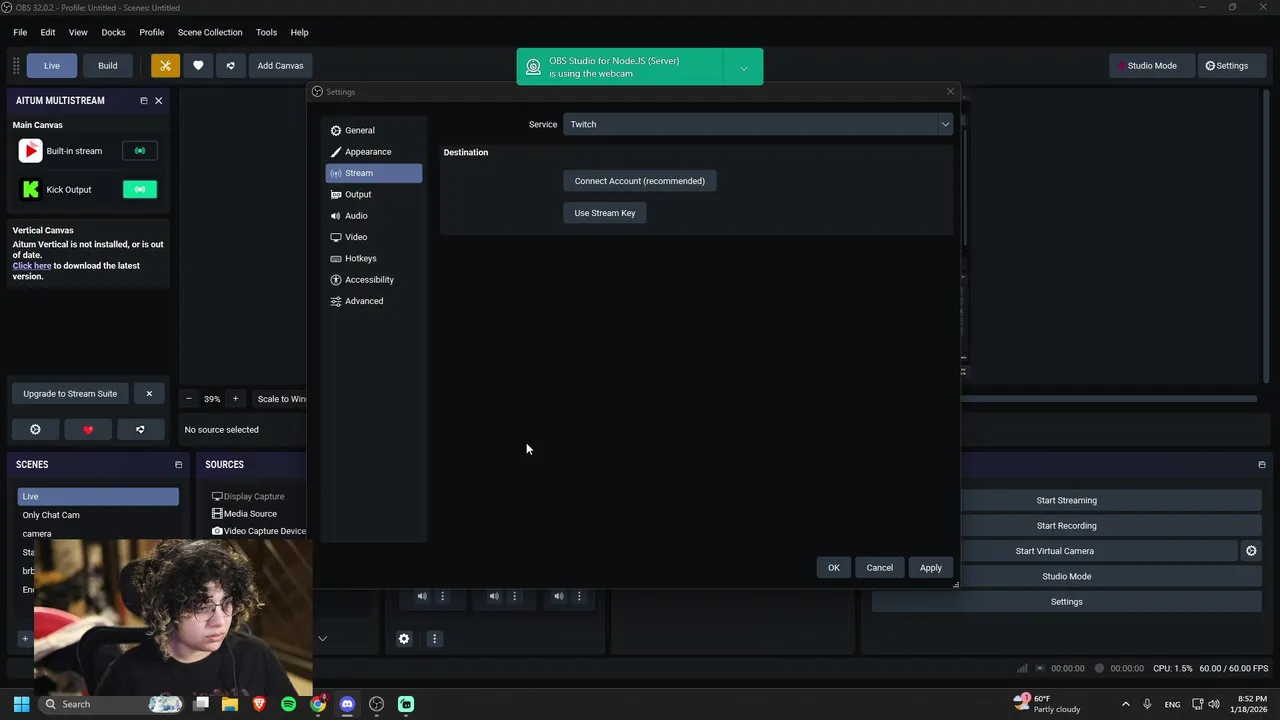Open Discord from the taskbar
Screen dimensions: 1280x720
click(x=347, y=704)
